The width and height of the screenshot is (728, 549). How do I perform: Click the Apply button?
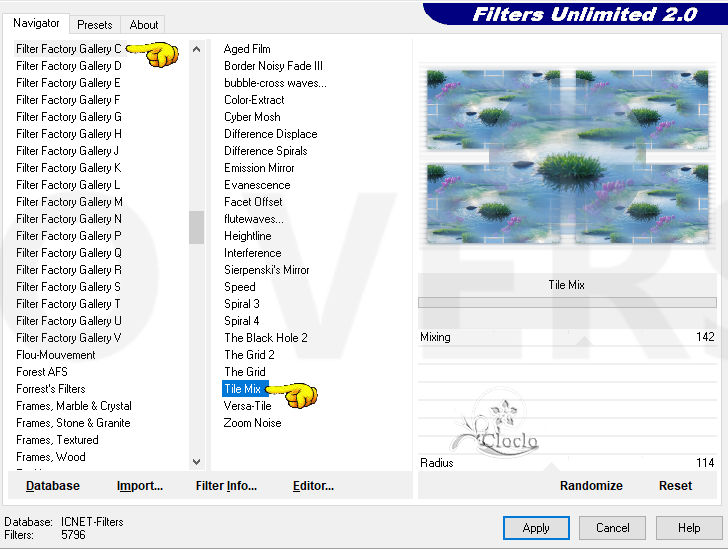pyautogui.click(x=536, y=528)
